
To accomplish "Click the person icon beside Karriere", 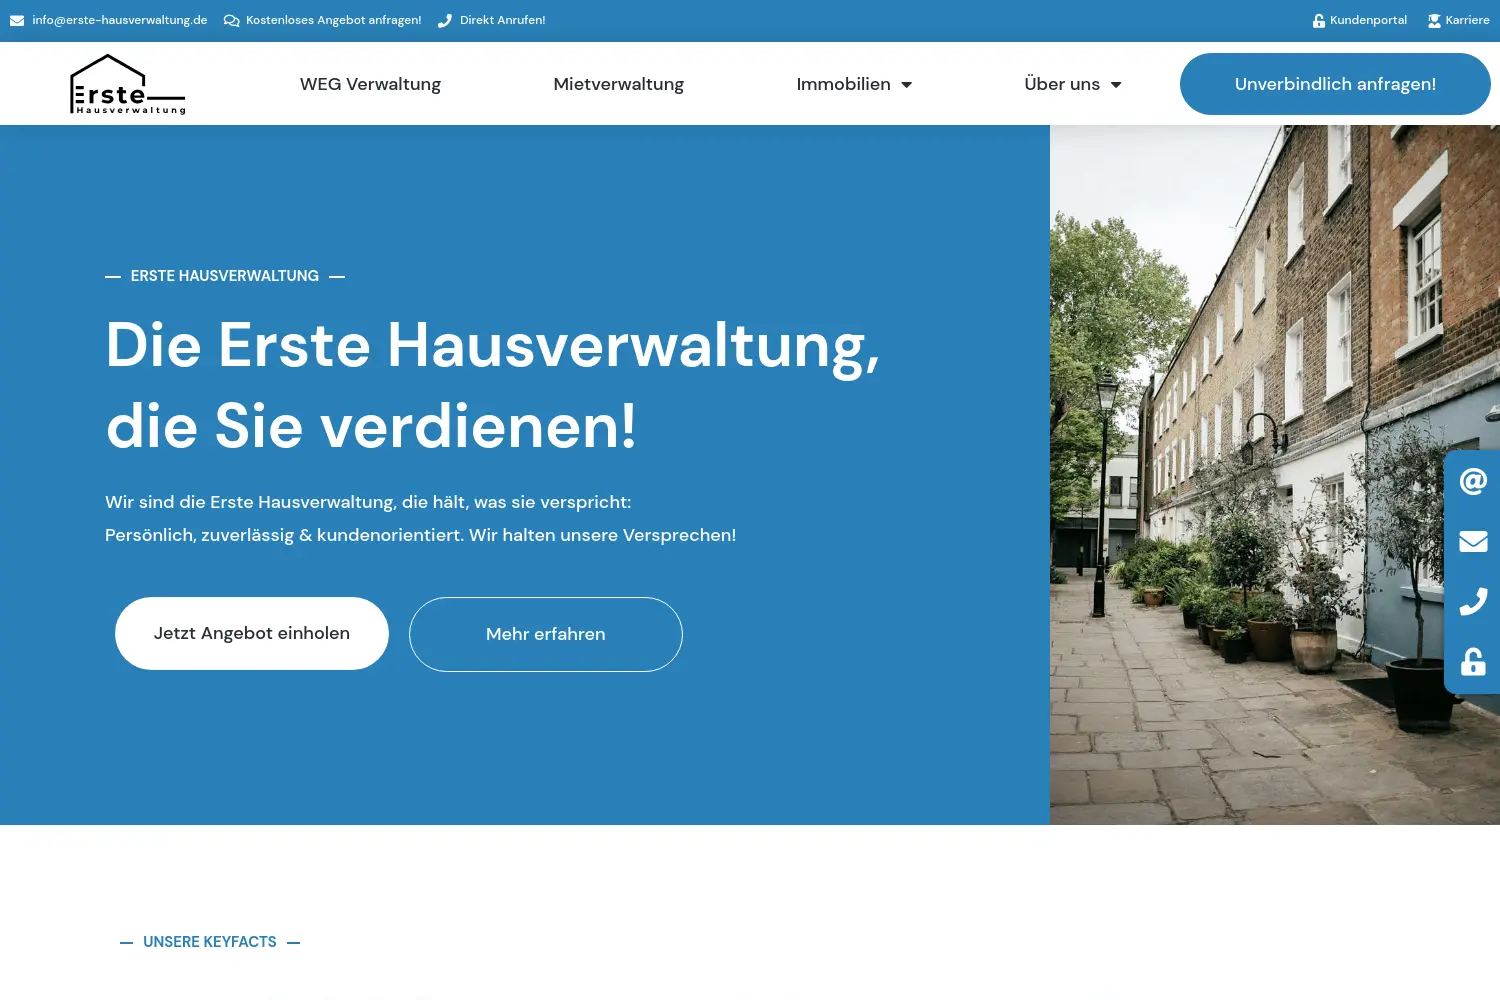I will 1434,21.
